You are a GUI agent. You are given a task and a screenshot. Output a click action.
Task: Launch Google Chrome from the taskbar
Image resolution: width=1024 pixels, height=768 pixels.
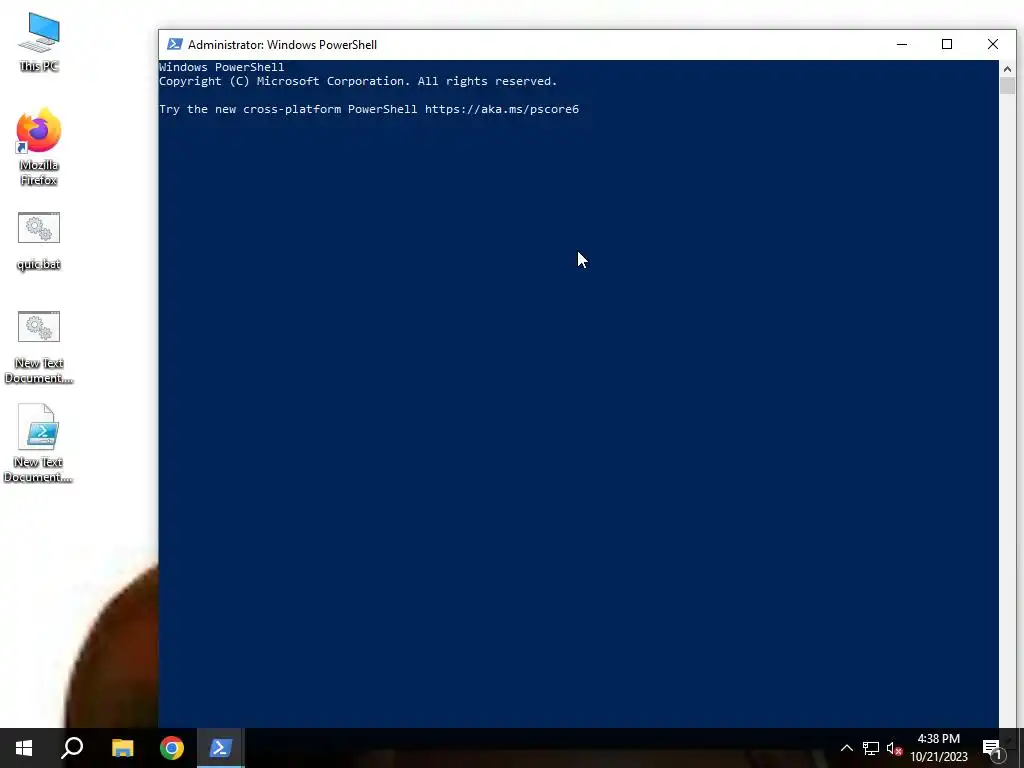[172, 748]
